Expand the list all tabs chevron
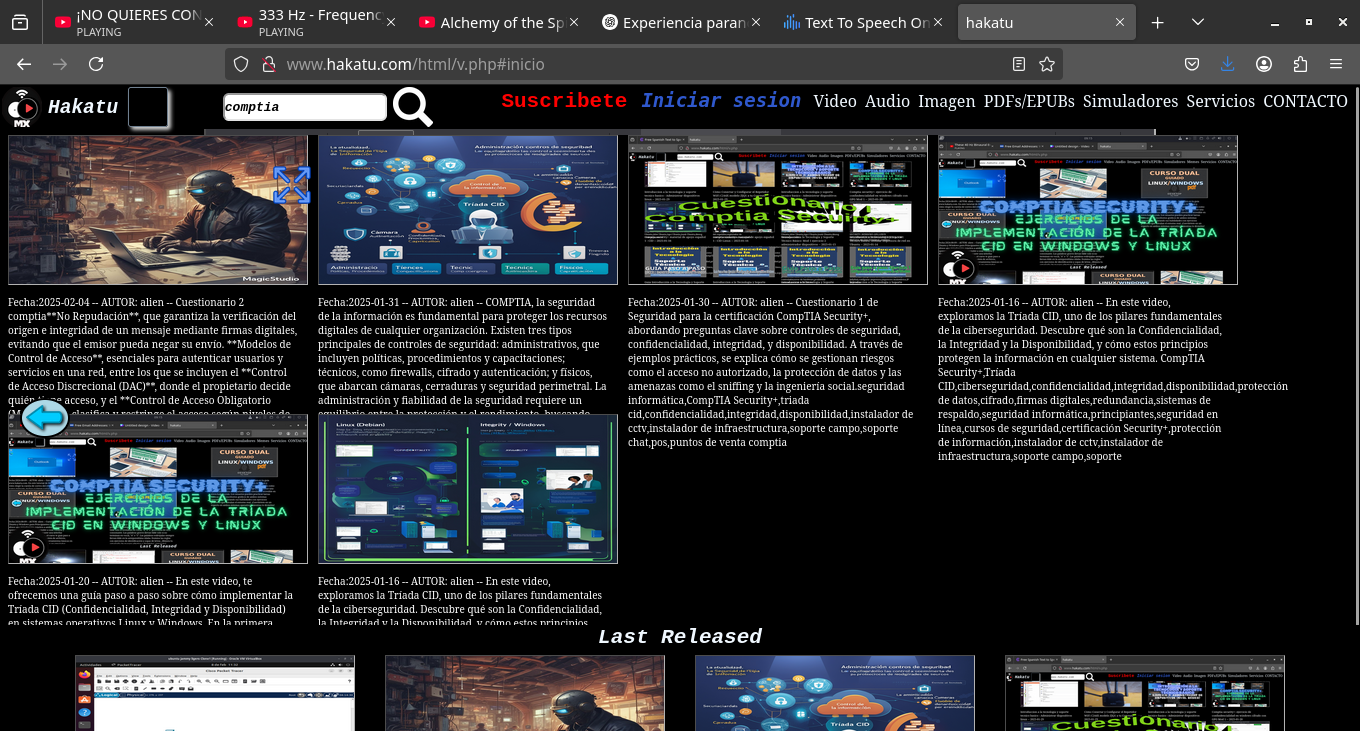This screenshot has height=731, width=1360. (x=1198, y=22)
